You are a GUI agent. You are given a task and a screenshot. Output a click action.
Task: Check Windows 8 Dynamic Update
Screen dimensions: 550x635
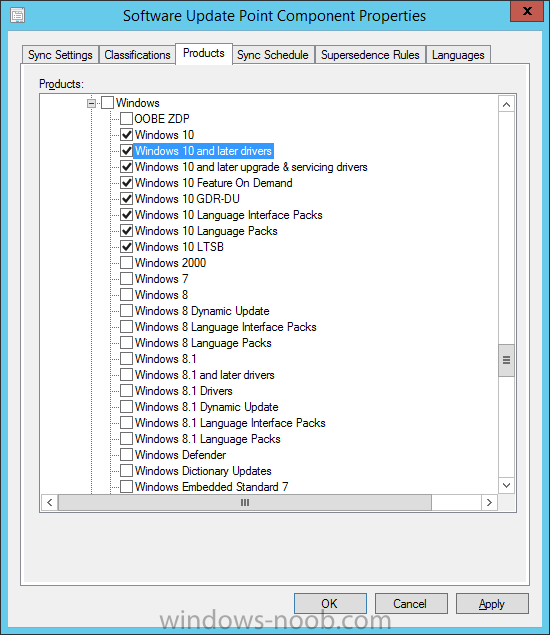(x=126, y=311)
